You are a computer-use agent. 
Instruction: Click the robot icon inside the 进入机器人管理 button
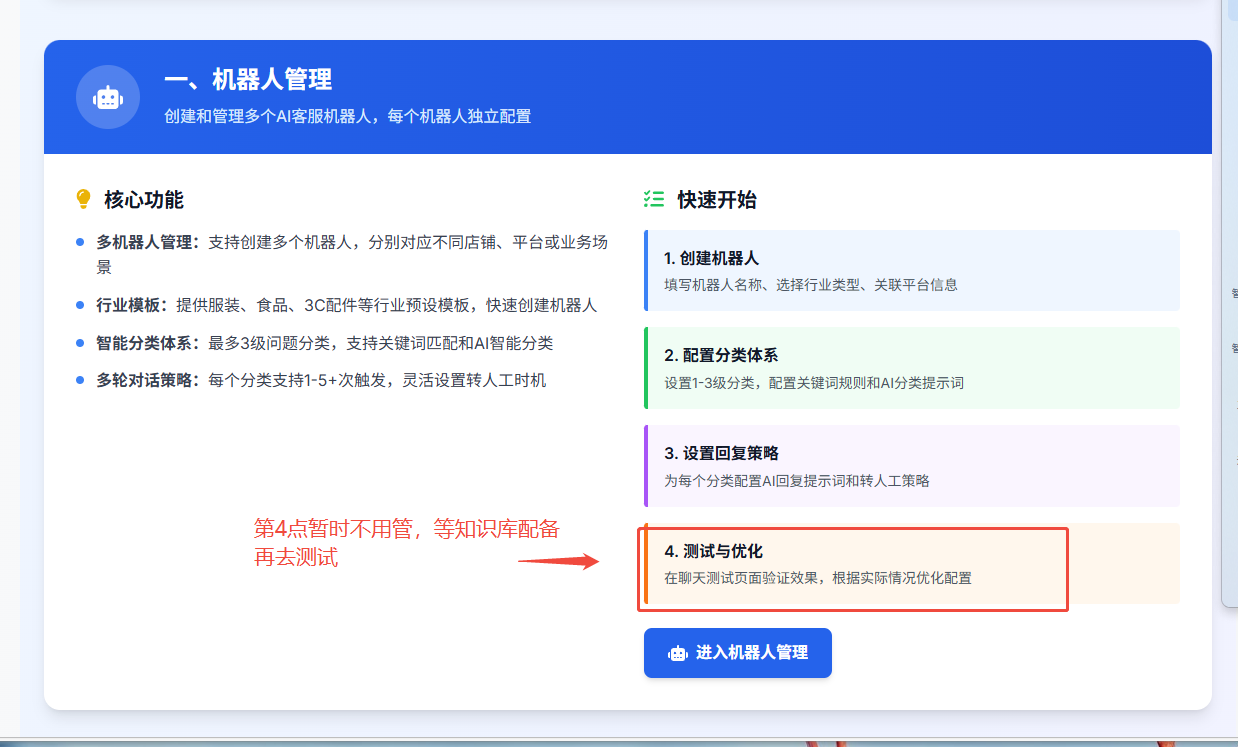tap(678, 653)
